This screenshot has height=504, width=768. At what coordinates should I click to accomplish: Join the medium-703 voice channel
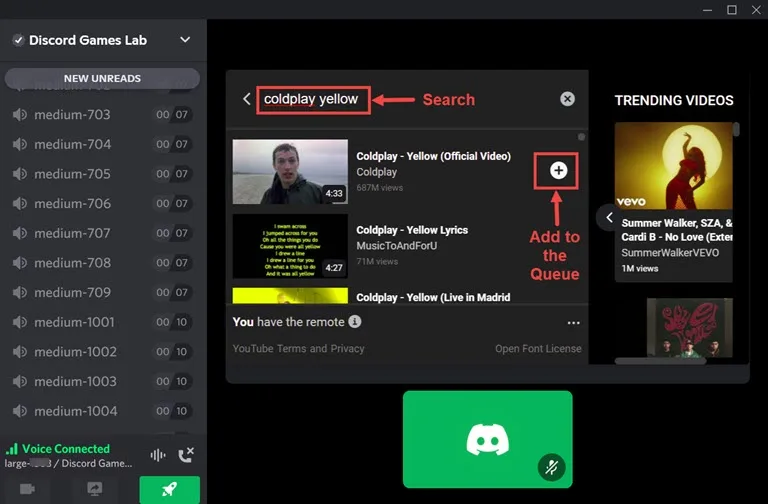click(x=102, y=115)
